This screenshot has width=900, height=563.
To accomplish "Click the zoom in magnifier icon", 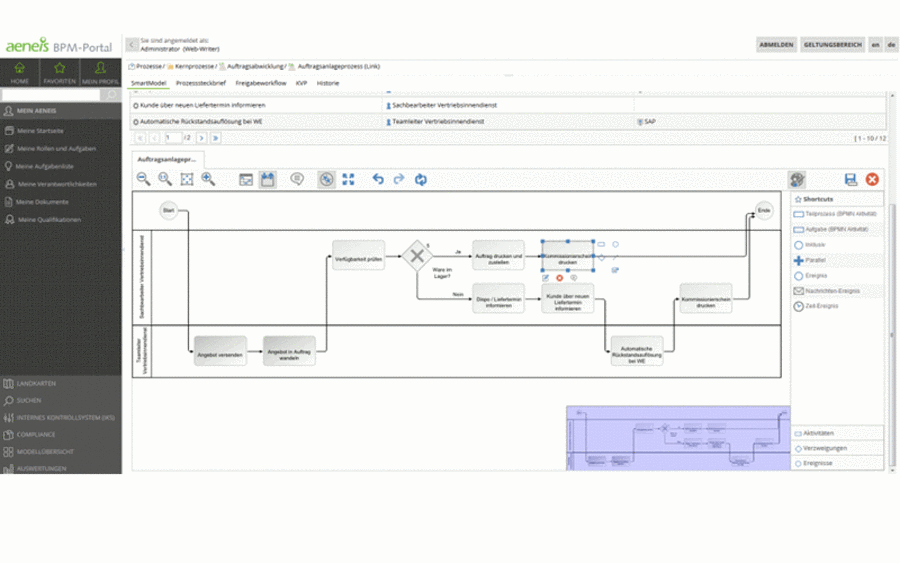I will [208, 179].
